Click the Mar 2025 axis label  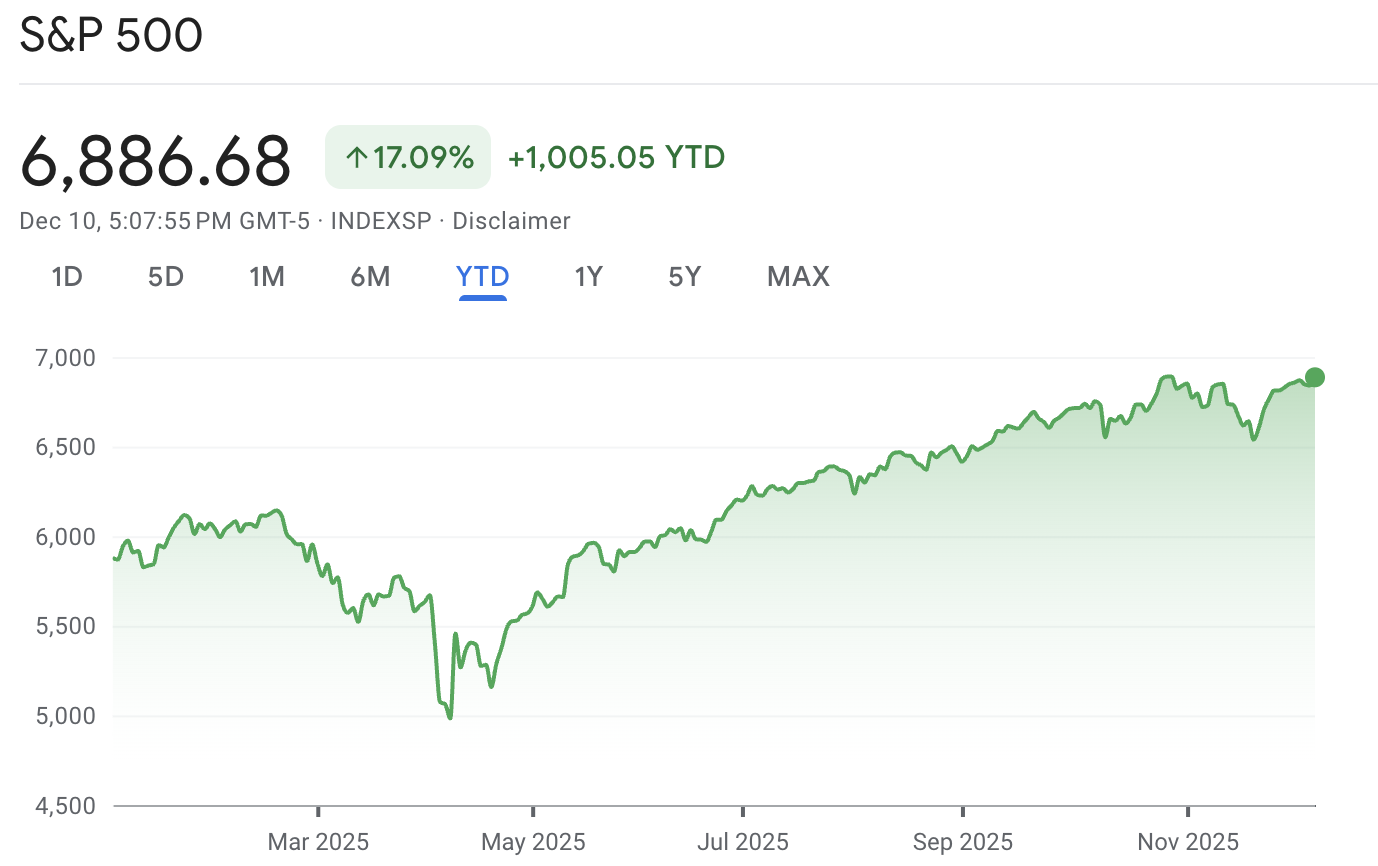click(x=318, y=842)
